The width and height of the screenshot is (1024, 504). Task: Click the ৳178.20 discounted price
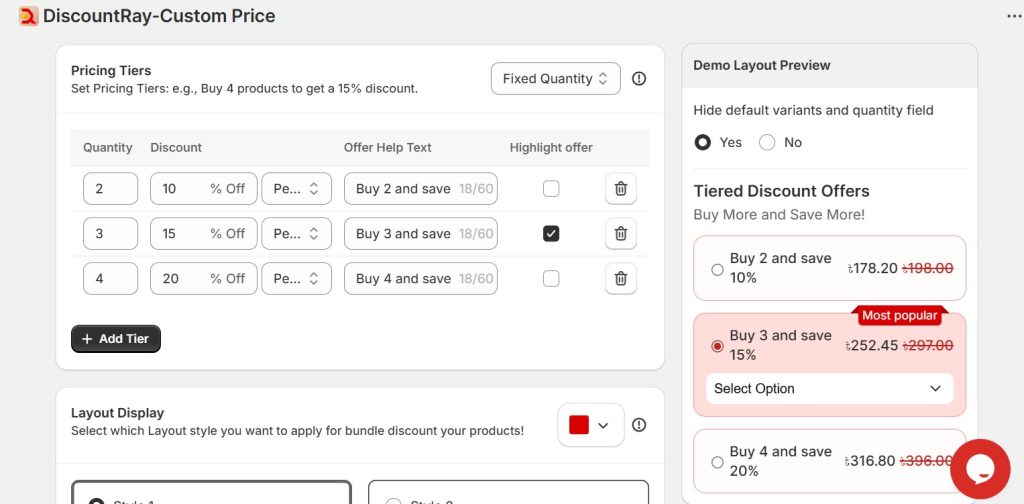[x=872, y=268]
